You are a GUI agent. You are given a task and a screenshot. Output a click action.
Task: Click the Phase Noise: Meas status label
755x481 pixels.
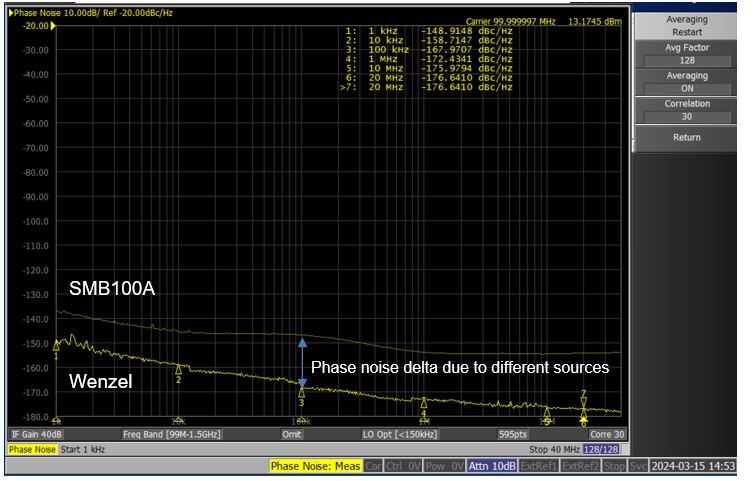(315, 467)
